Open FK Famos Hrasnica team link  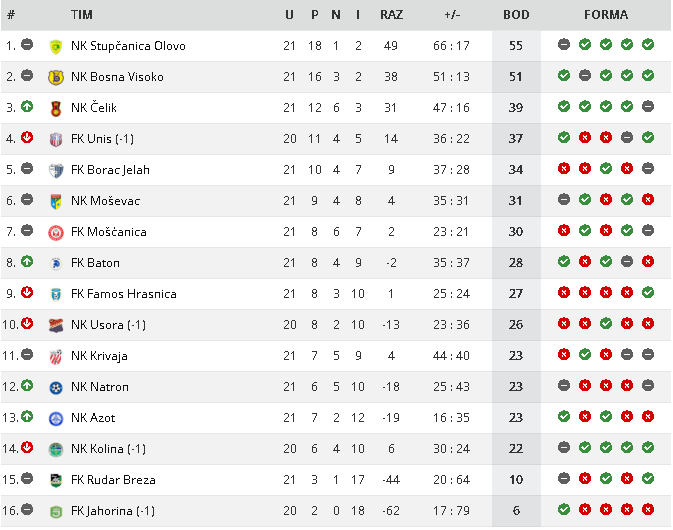click(123, 294)
